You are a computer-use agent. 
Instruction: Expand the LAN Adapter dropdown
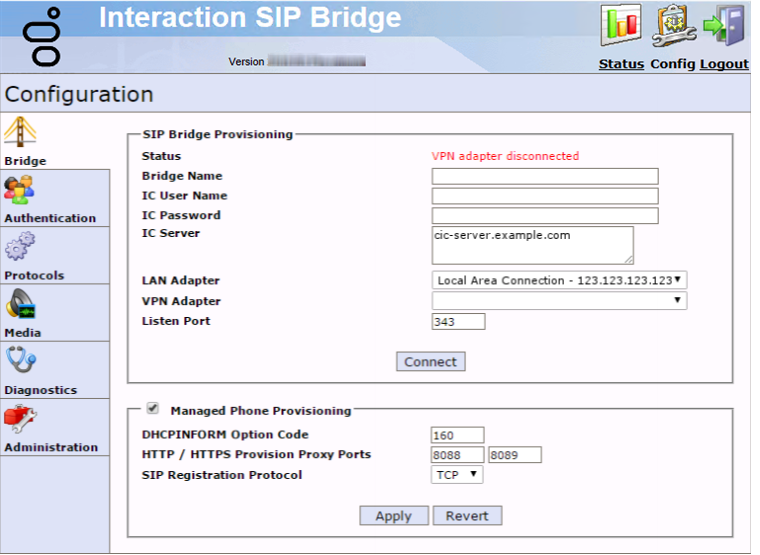pos(559,281)
